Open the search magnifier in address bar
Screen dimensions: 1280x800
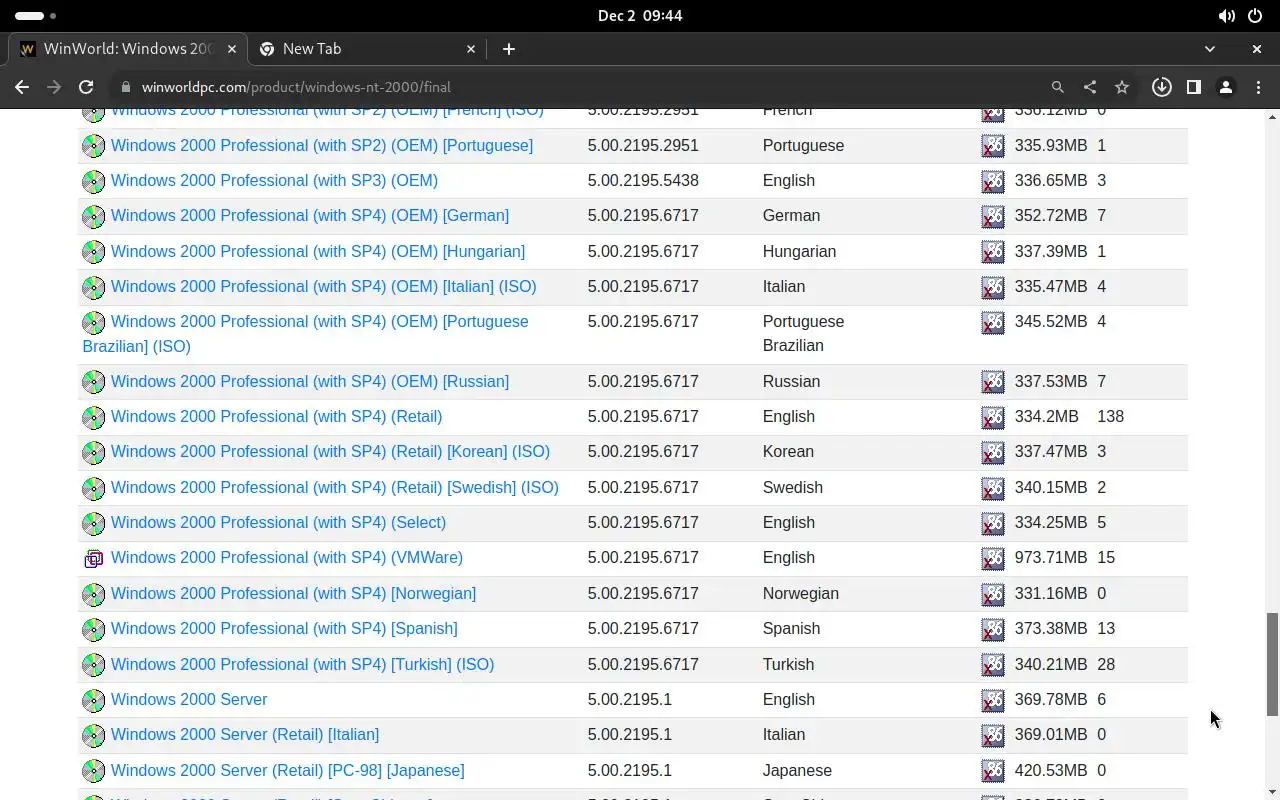(1057, 87)
